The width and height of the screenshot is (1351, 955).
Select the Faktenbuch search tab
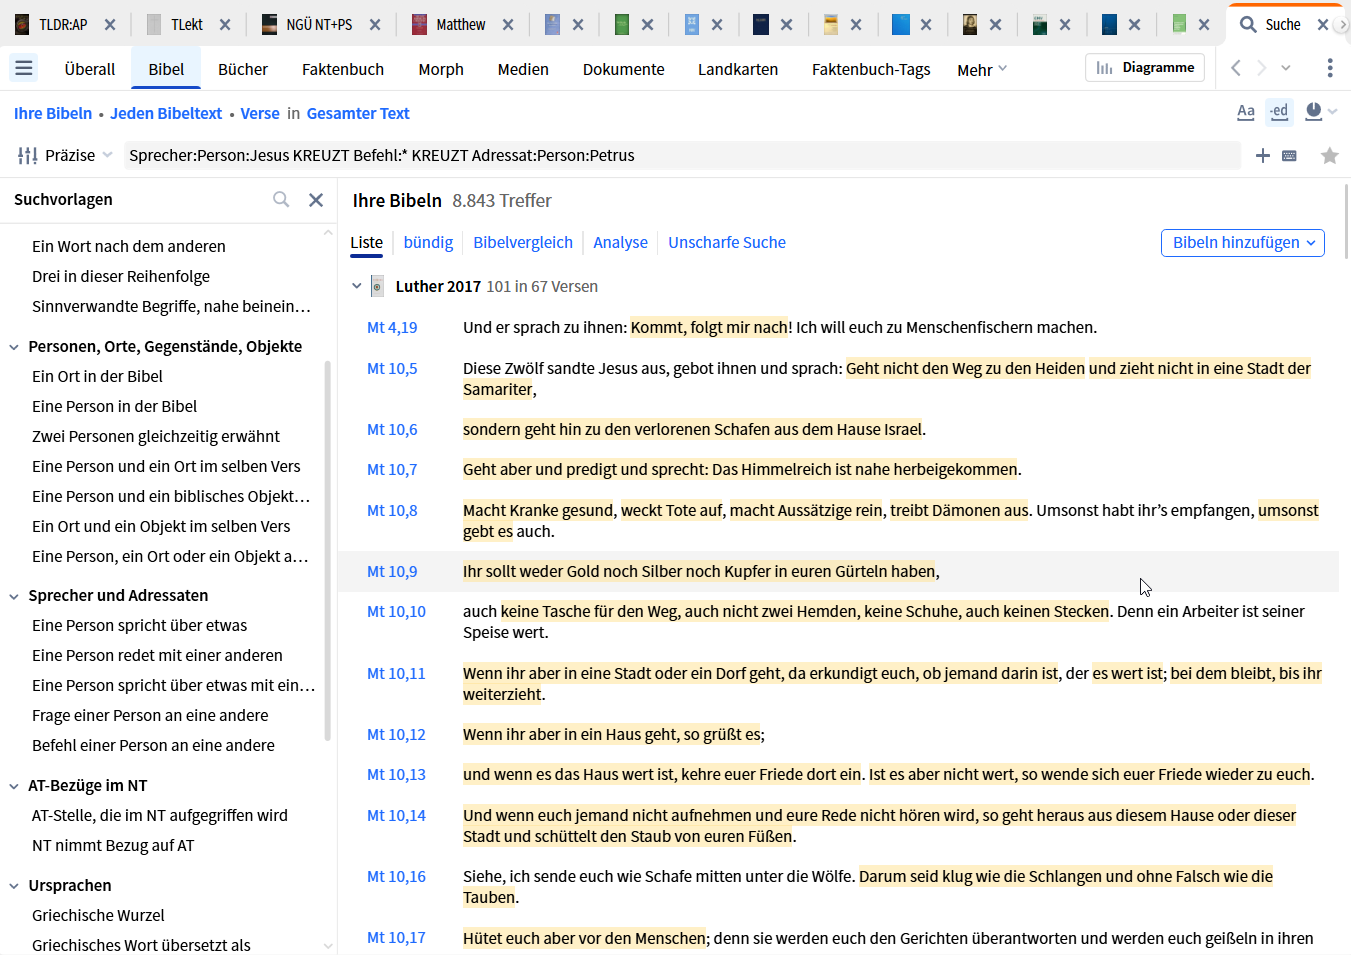343,69
